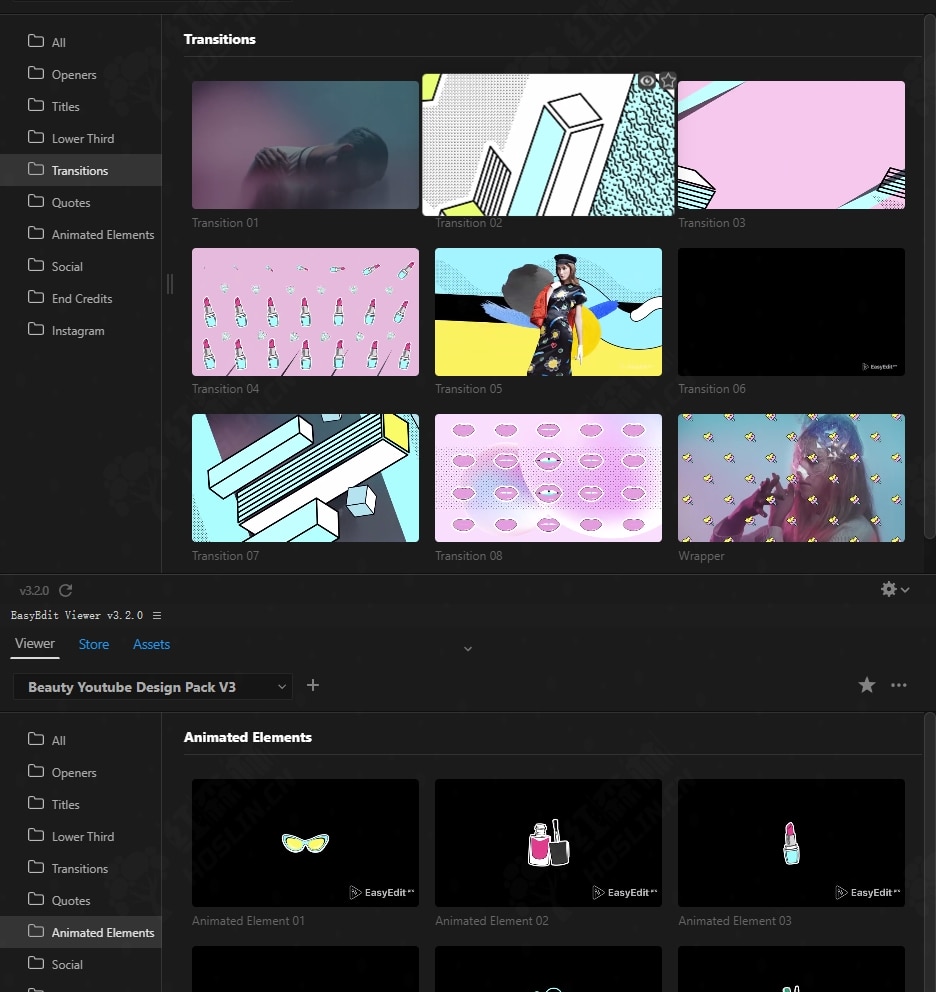
Task: Select the Transition 01 thumbnail
Action: click(305, 145)
